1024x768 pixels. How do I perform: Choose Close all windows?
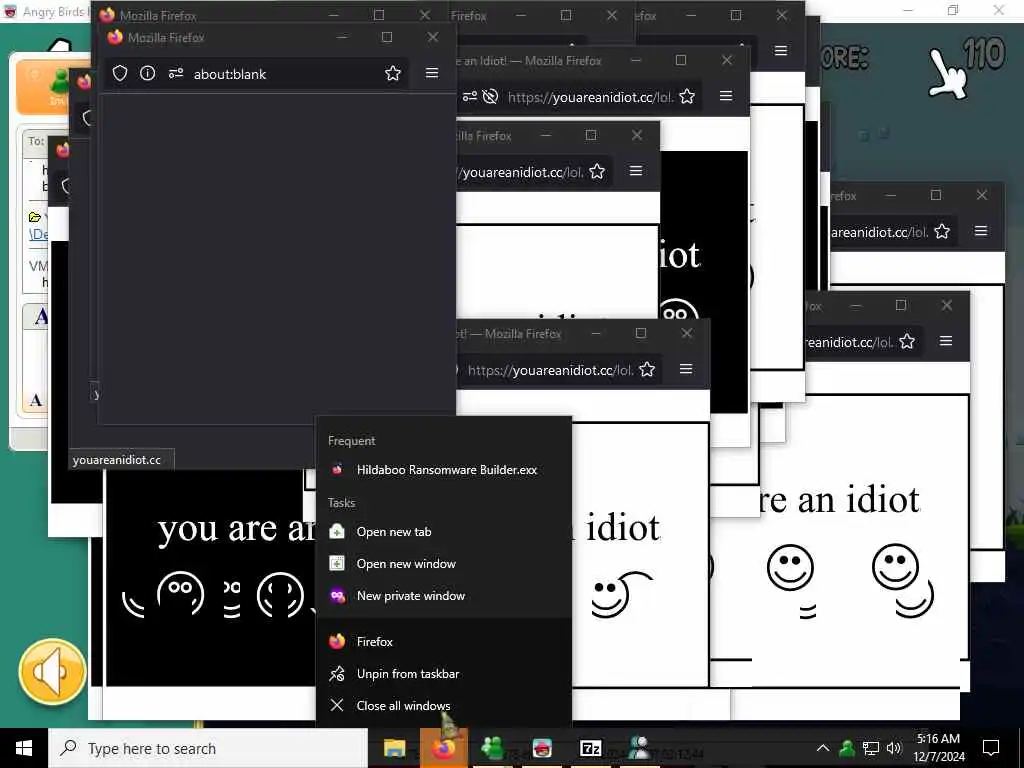[443, 705]
